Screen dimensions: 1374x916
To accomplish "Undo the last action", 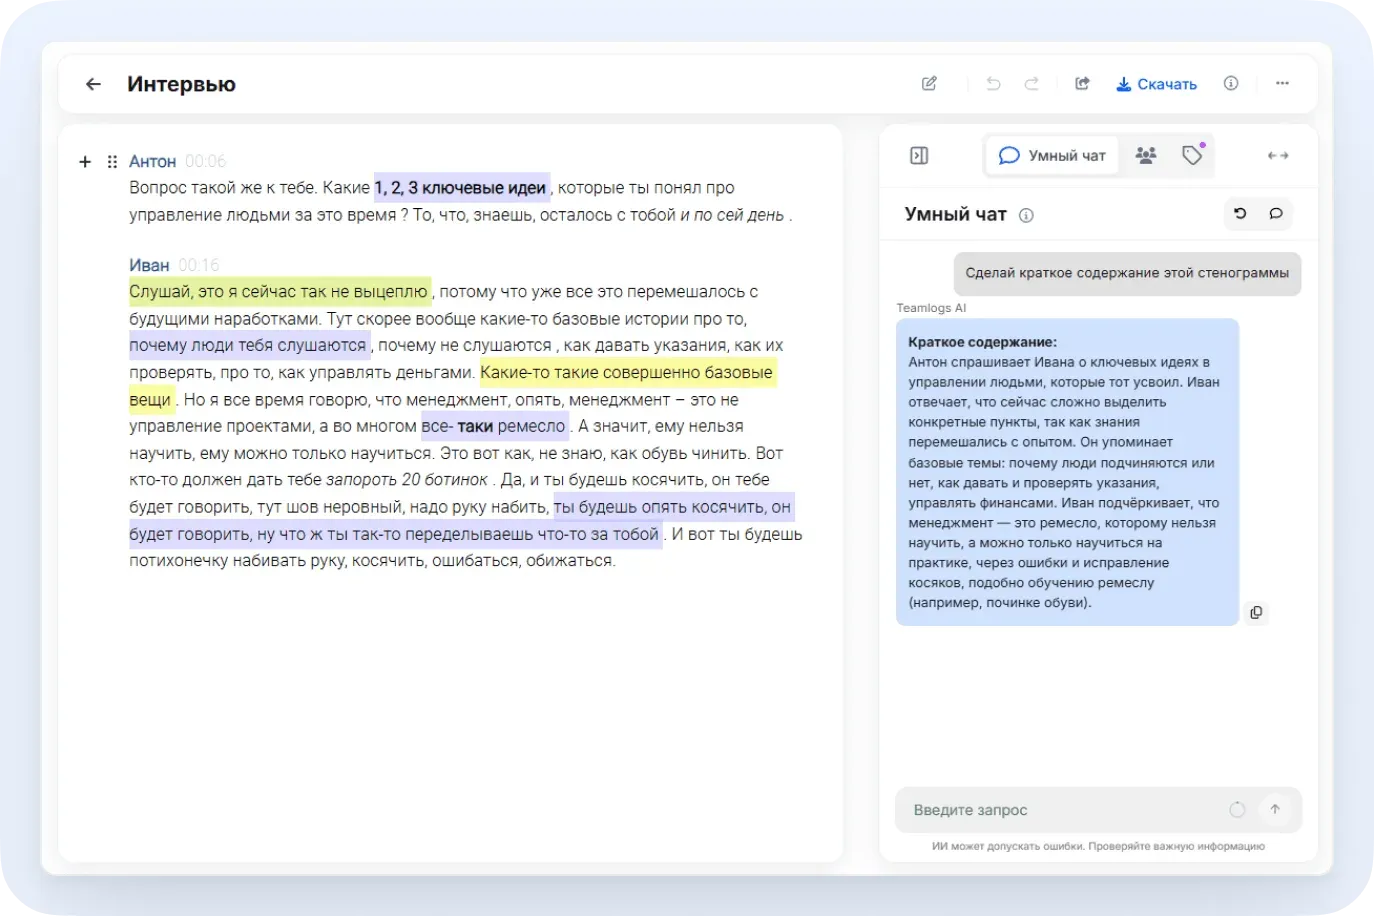I will [x=993, y=84].
